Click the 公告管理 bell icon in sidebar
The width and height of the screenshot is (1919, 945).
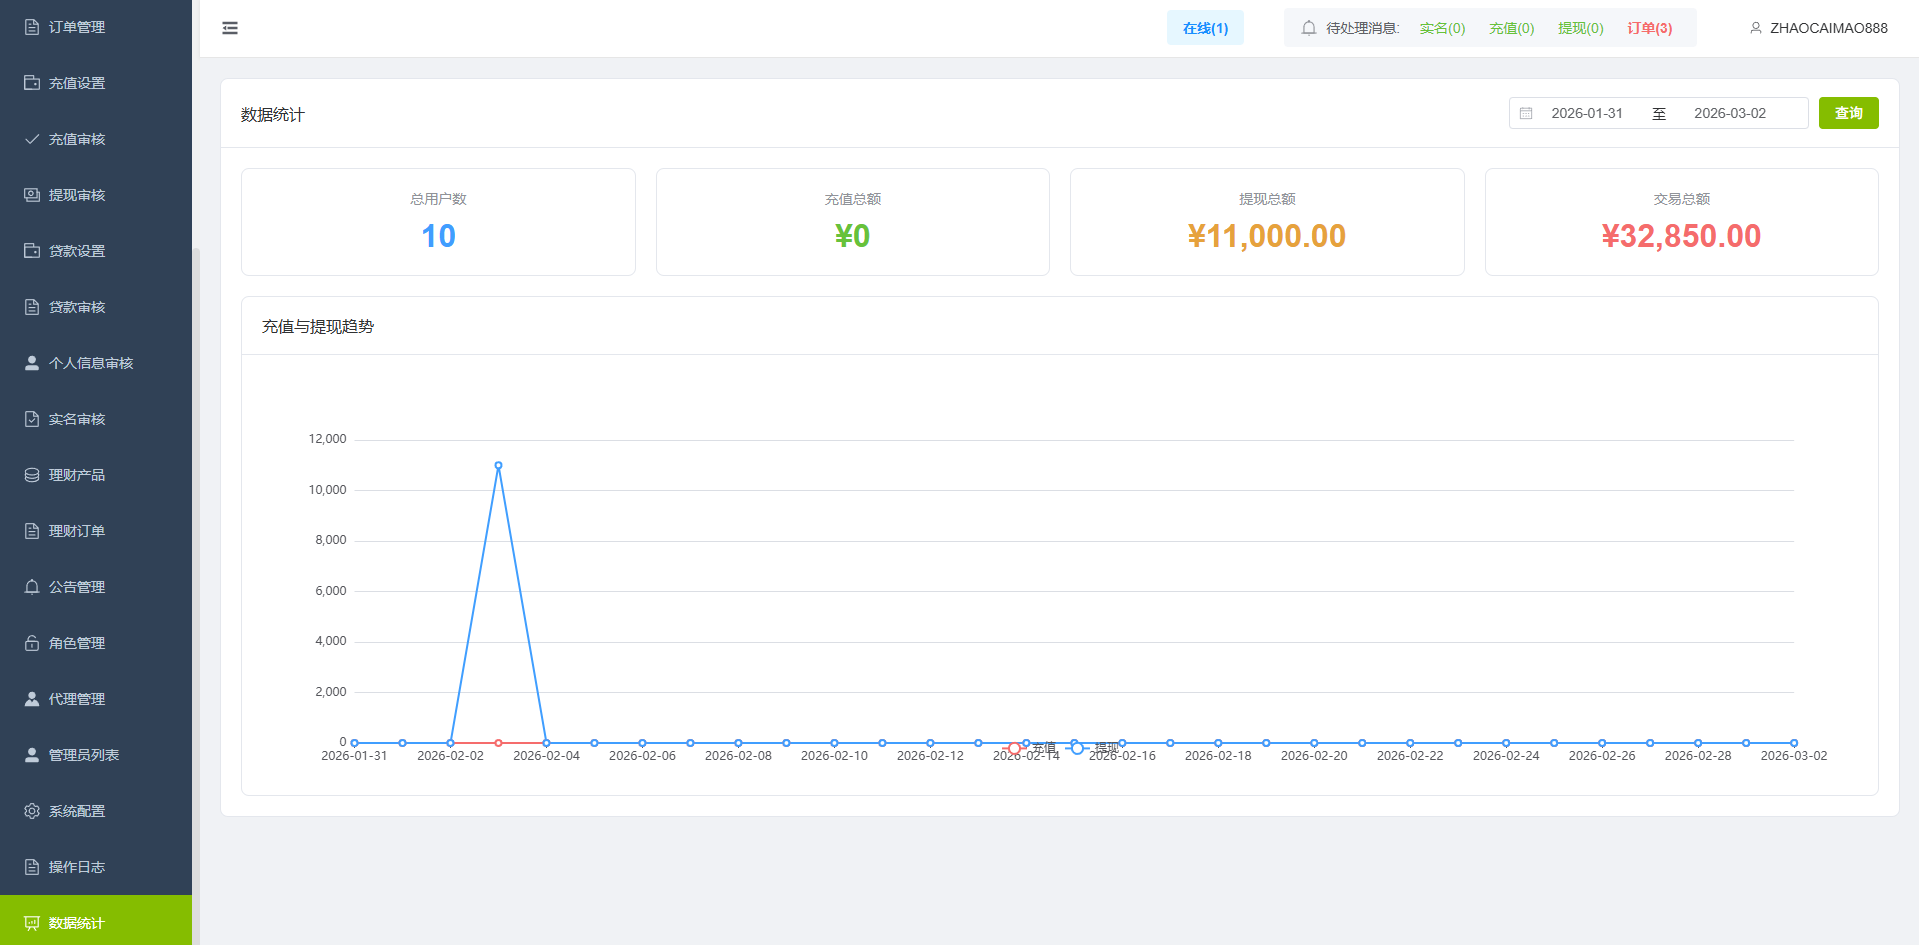[x=32, y=587]
